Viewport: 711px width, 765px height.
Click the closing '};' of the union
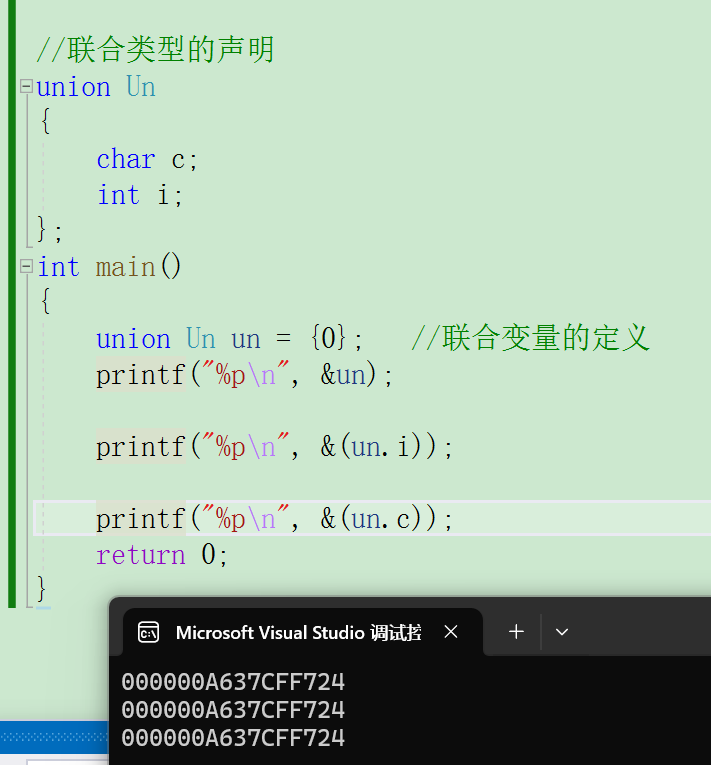(x=50, y=230)
